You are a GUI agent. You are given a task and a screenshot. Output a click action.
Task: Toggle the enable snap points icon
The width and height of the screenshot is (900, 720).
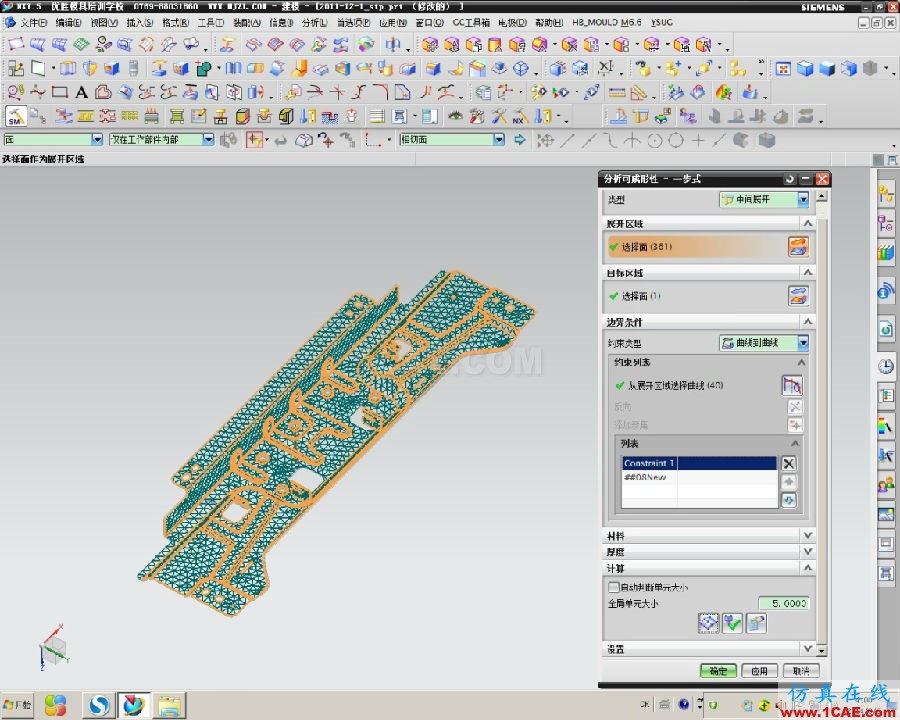(545, 140)
